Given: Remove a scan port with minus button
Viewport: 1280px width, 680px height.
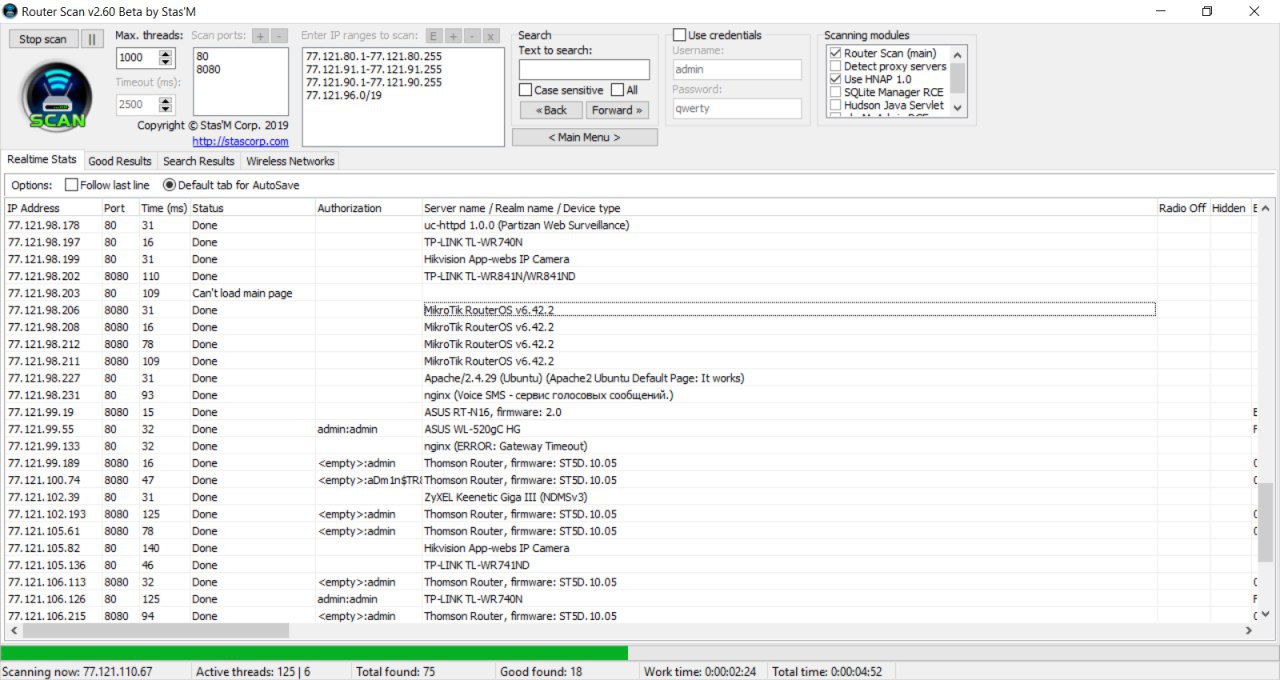Looking at the screenshot, I should (279, 35).
